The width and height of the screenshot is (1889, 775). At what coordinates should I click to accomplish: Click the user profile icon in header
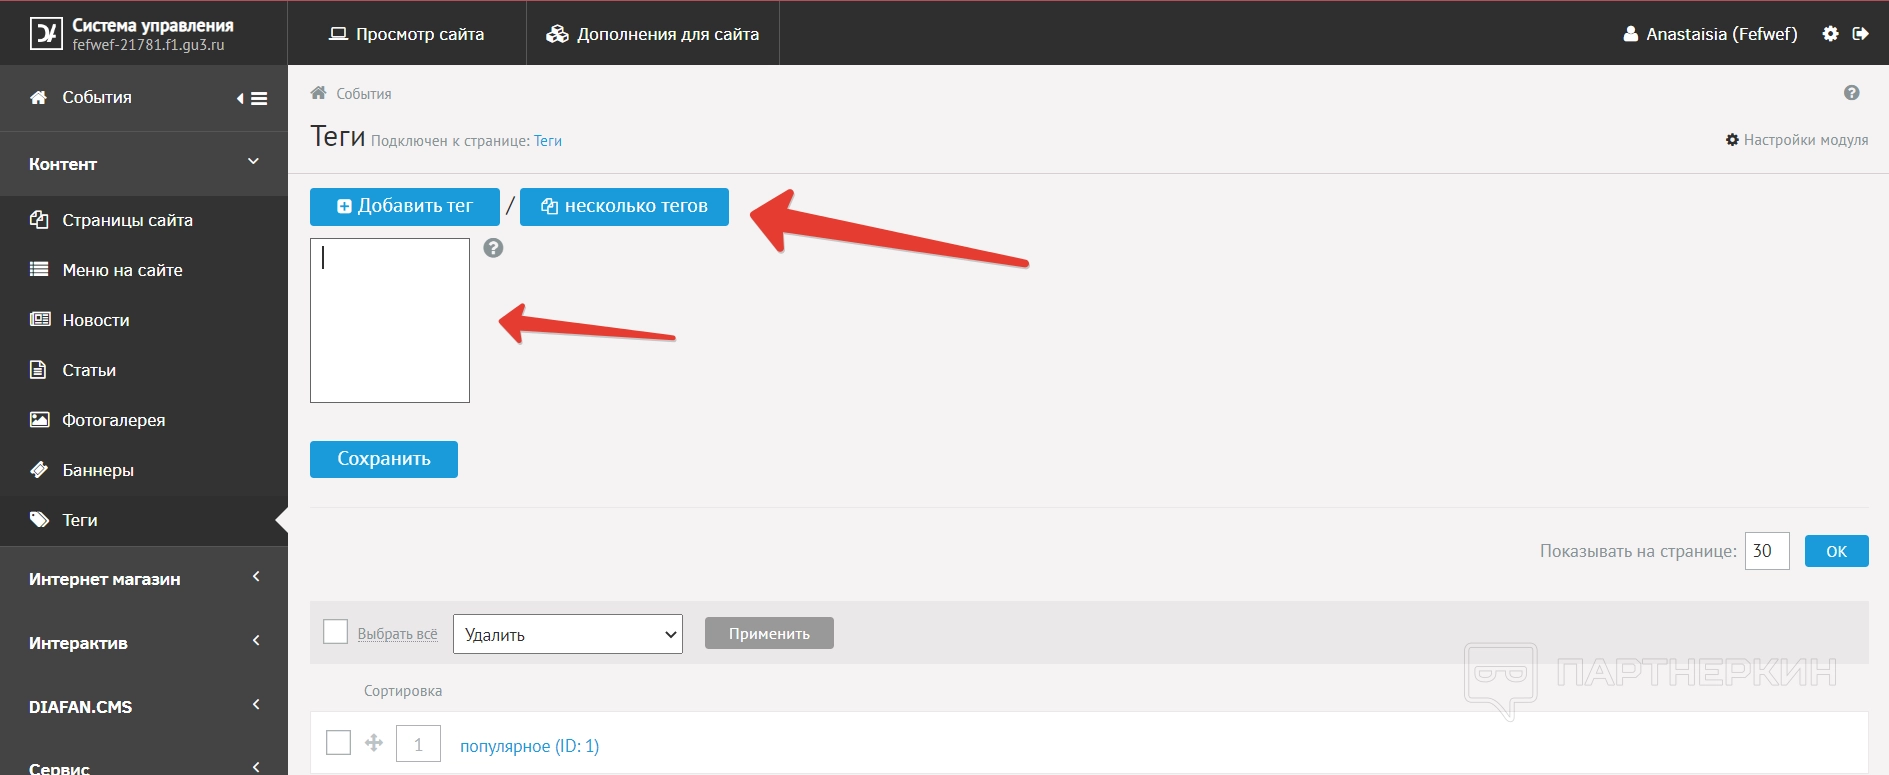[1630, 34]
